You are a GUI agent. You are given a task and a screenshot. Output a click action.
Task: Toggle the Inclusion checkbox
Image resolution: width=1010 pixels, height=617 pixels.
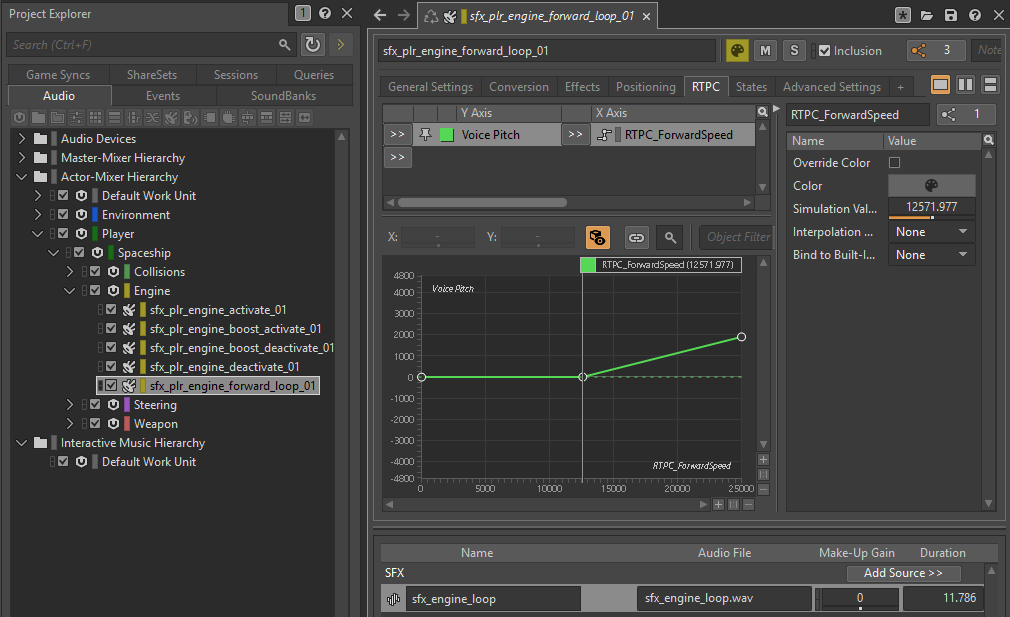point(824,51)
